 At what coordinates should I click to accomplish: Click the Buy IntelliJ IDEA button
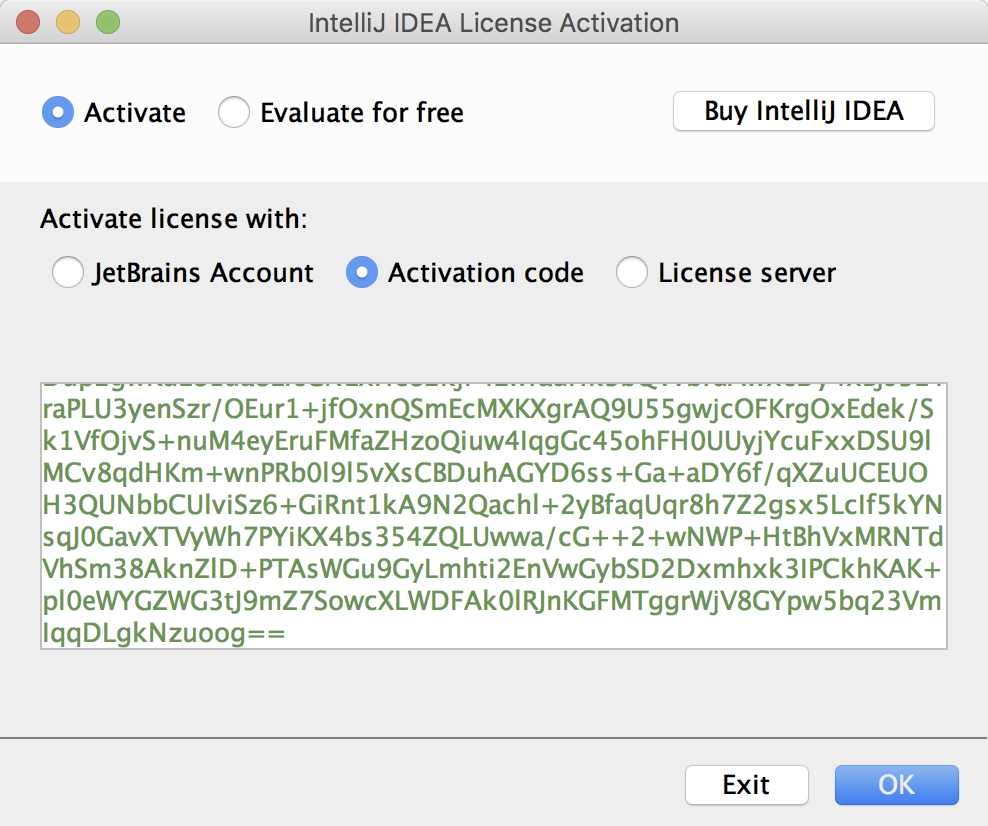pyautogui.click(x=803, y=111)
